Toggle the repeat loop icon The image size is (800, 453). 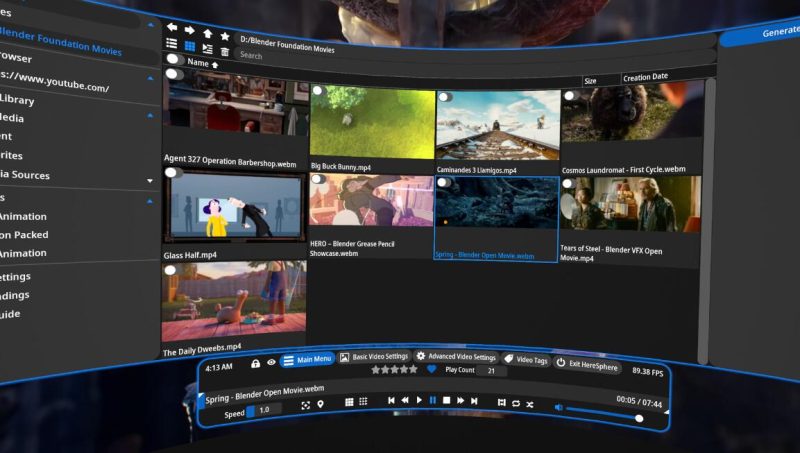click(x=516, y=404)
